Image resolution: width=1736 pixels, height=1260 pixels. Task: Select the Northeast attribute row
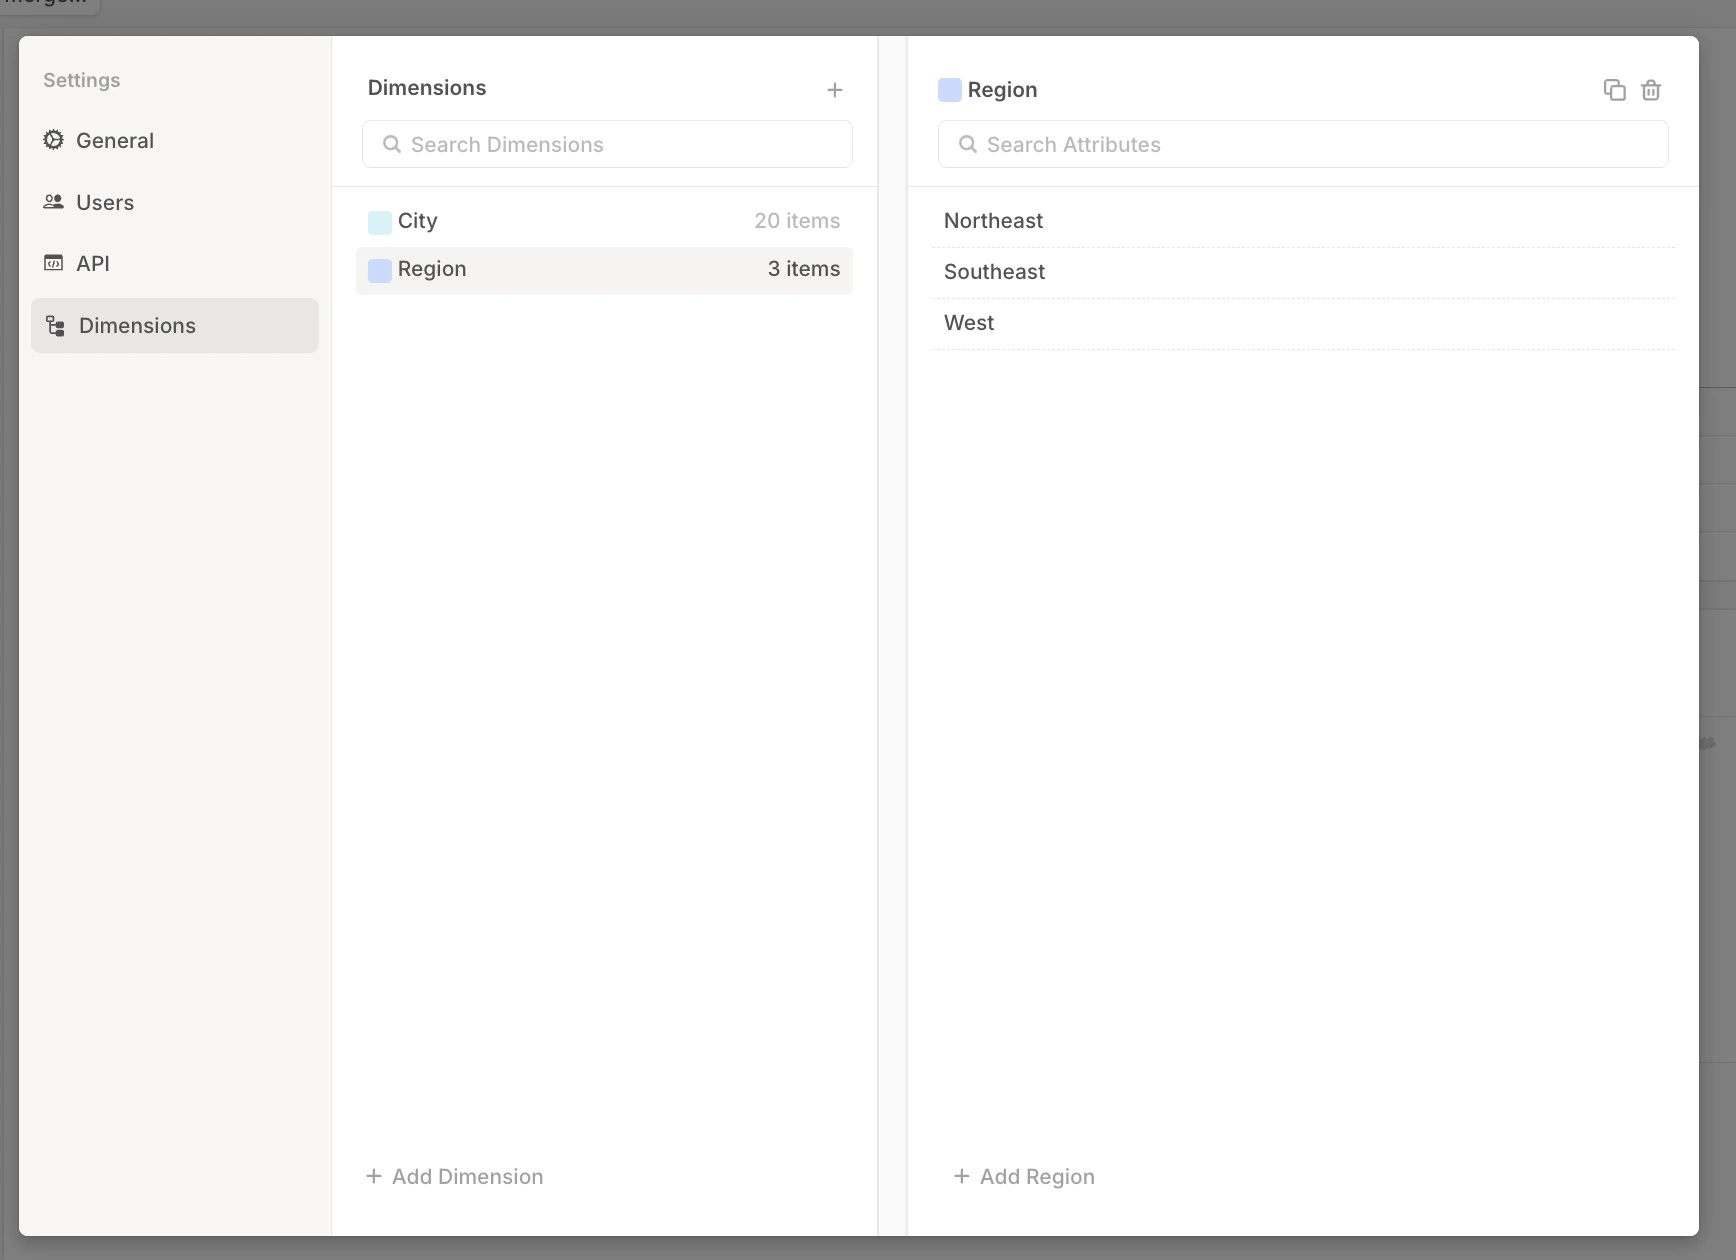pos(1100,221)
